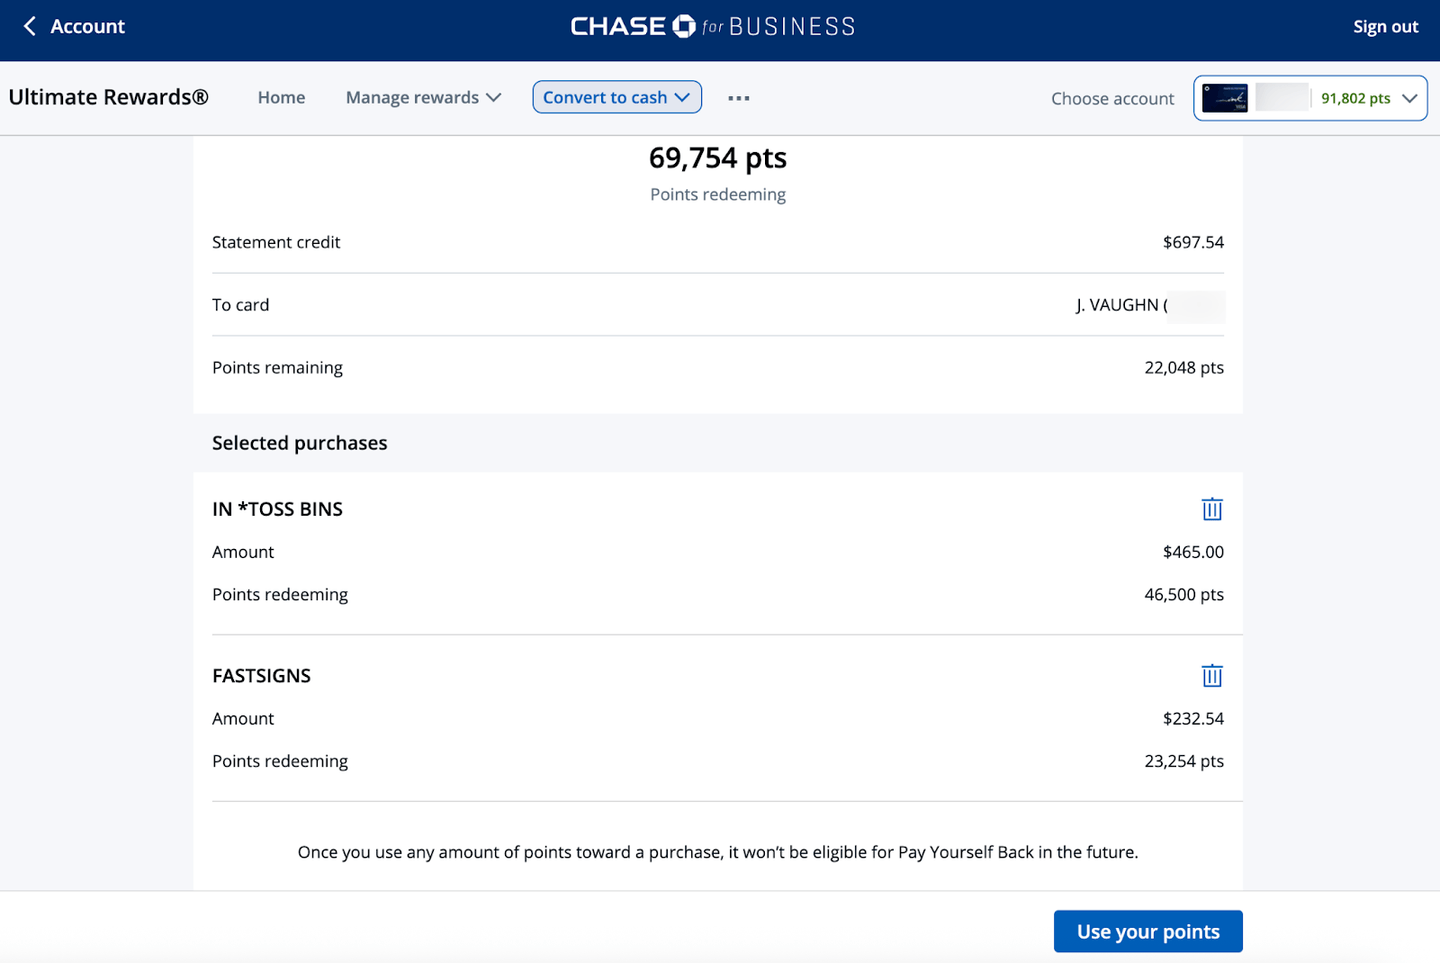
Task: Expand the Manage rewards menu
Action: 423,97
